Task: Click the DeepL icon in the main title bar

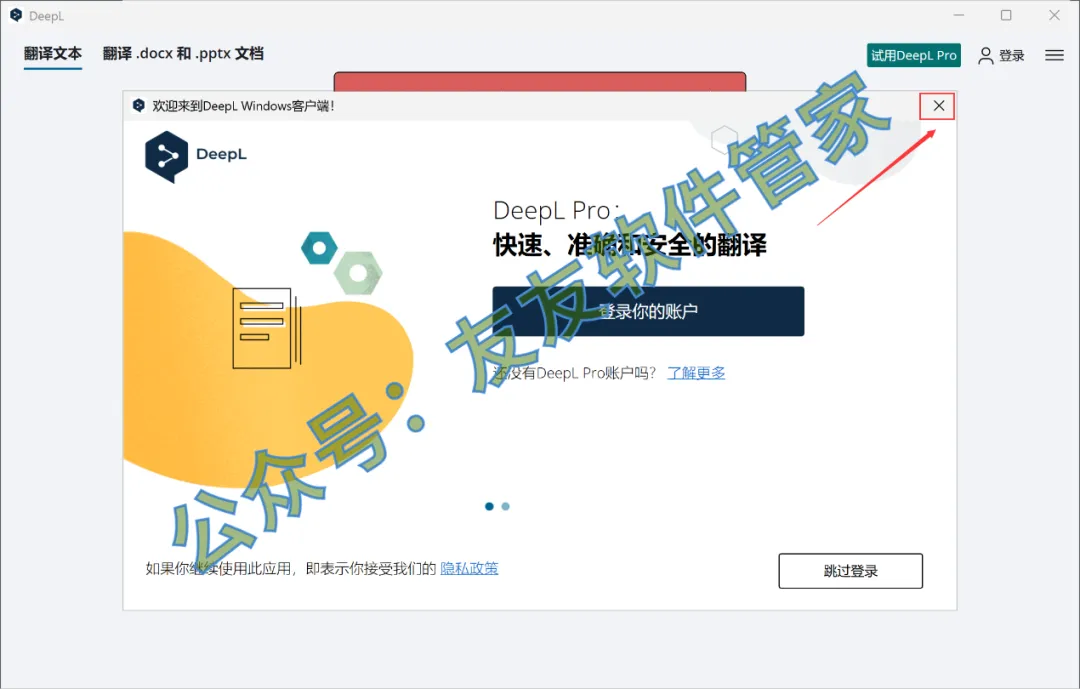Action: tap(16, 15)
